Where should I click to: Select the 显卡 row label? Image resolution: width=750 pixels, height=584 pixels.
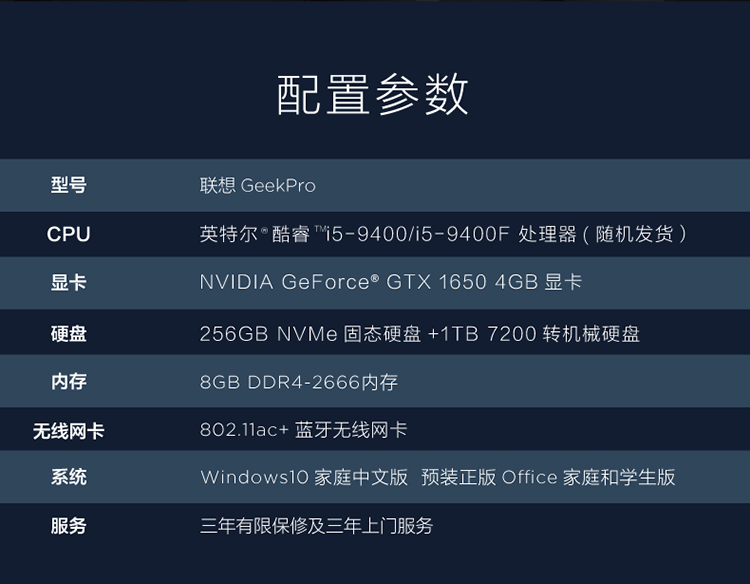point(68,283)
